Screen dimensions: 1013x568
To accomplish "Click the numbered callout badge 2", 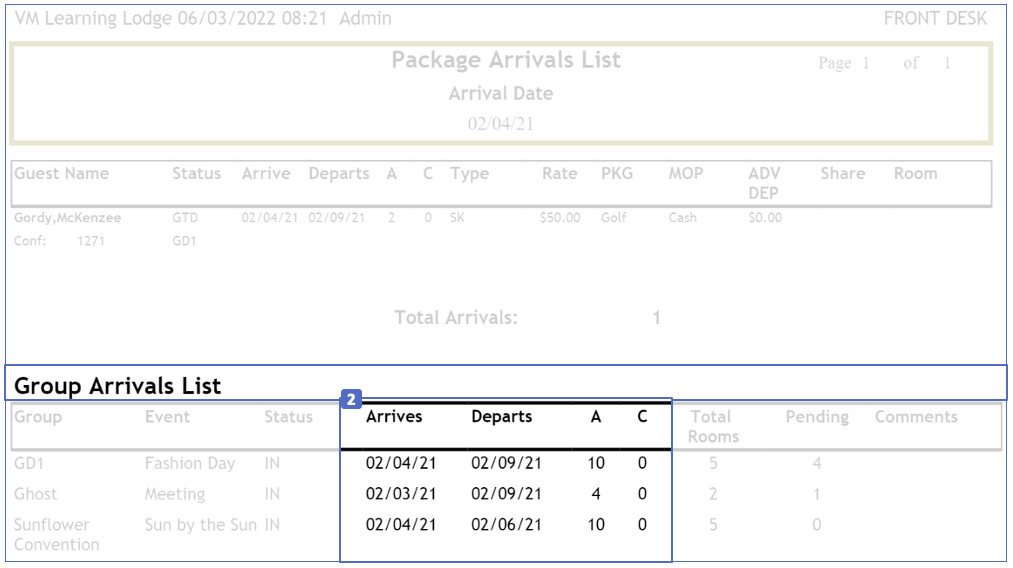I will (x=351, y=400).
